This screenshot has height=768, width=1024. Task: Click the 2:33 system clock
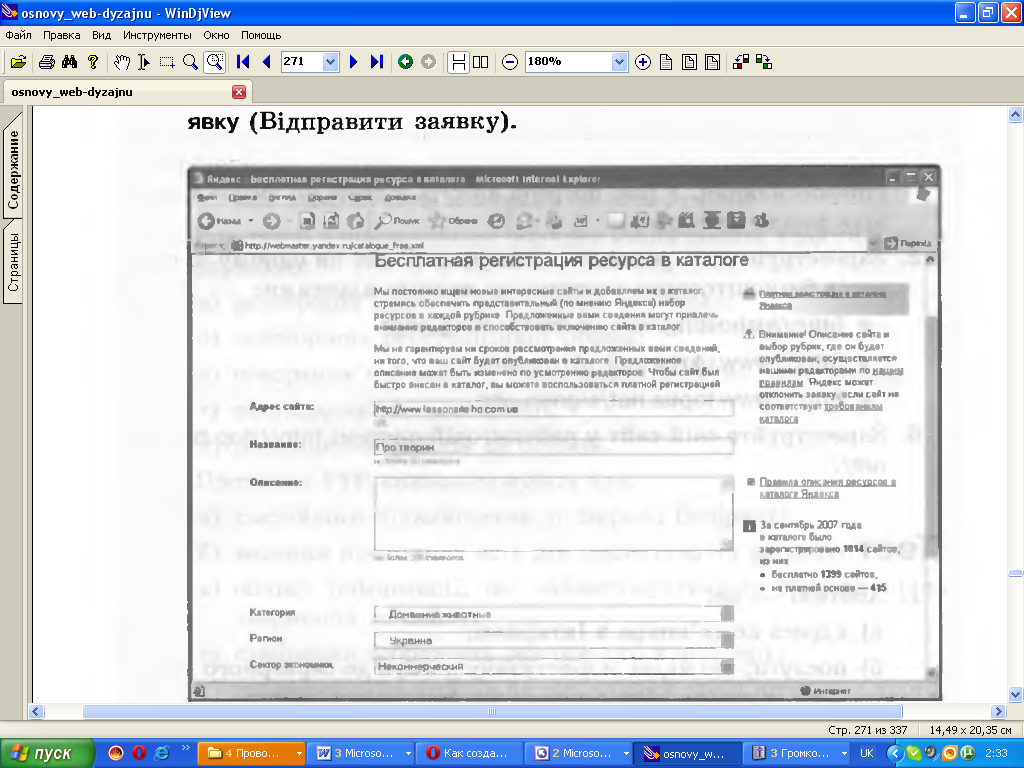[x=997, y=754]
